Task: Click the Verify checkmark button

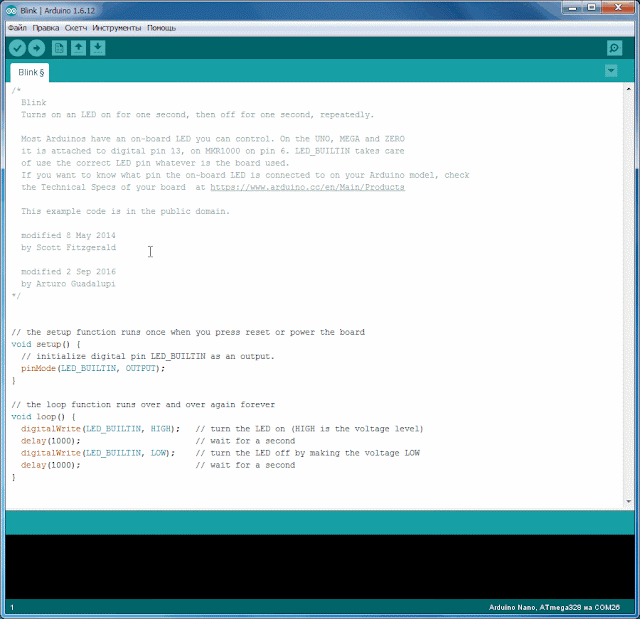Action: click(x=18, y=48)
